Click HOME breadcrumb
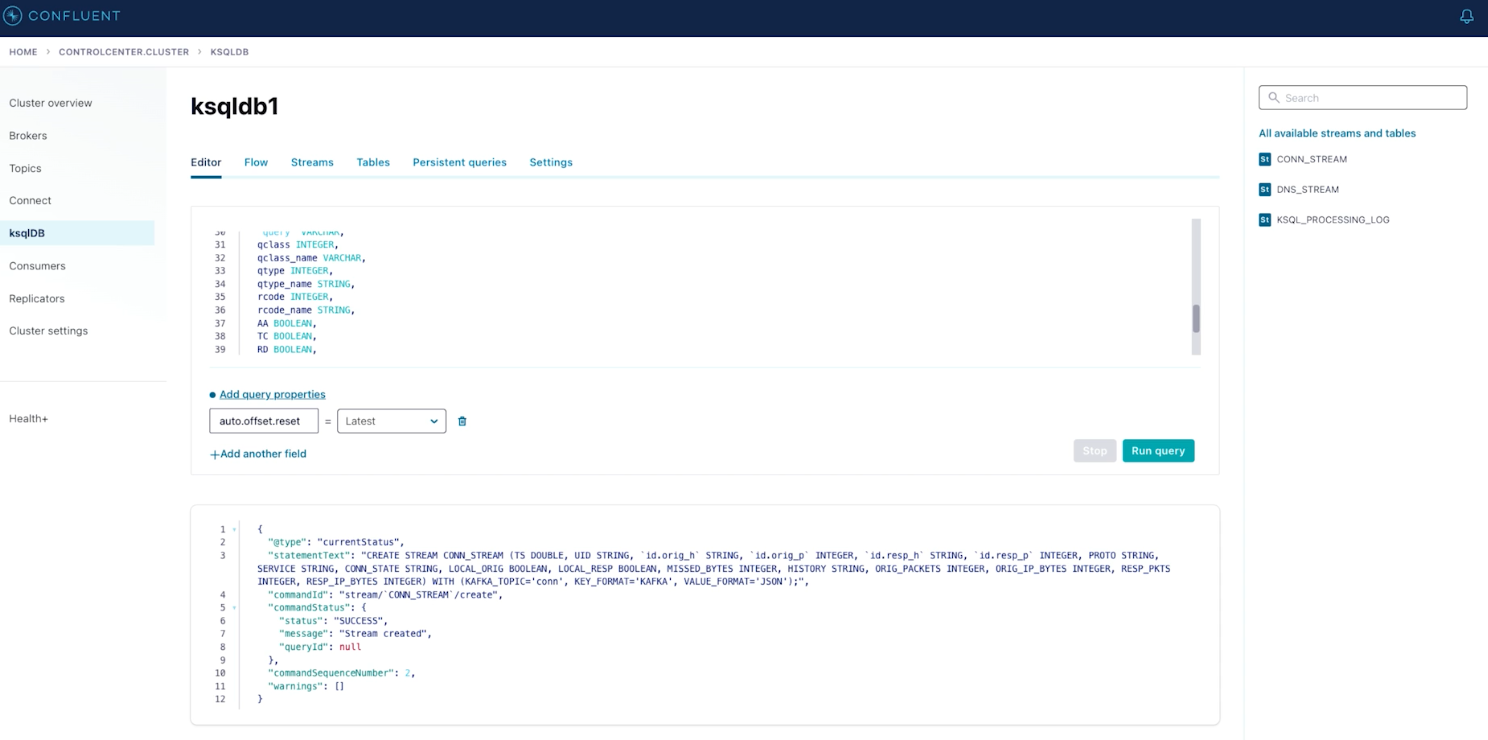1488x740 pixels. click(x=23, y=52)
